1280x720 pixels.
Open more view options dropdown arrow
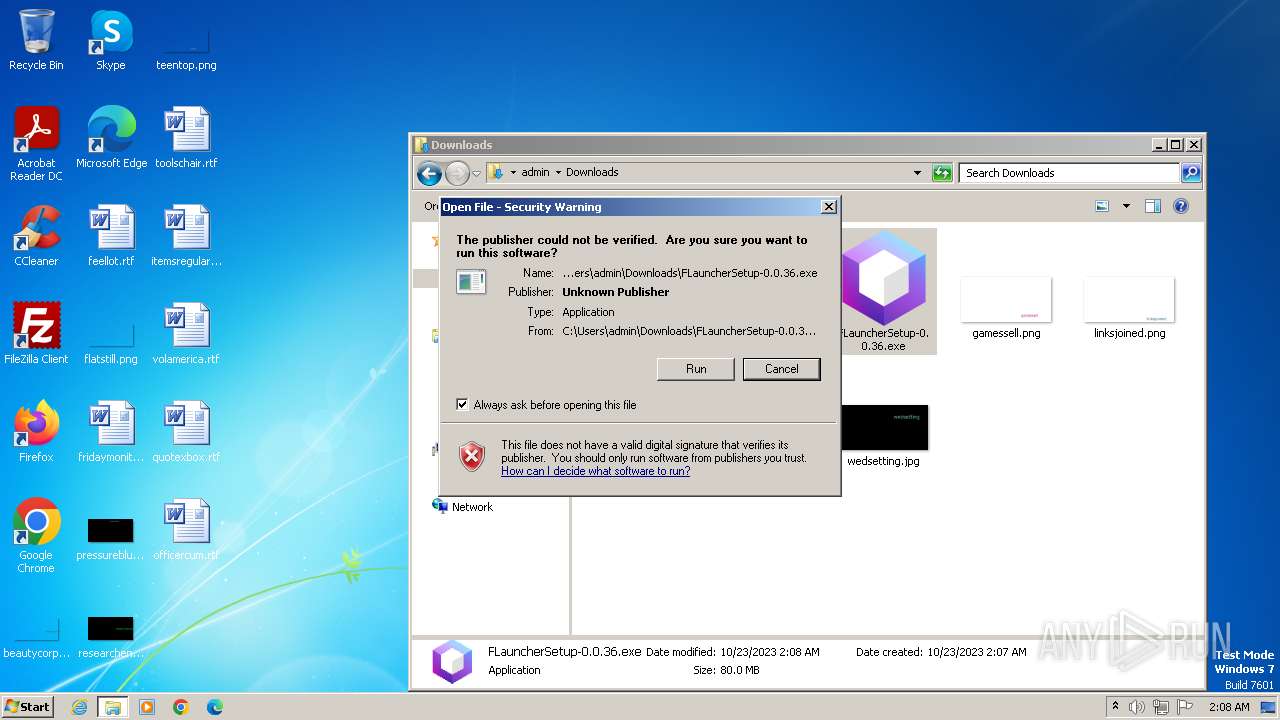point(1126,206)
